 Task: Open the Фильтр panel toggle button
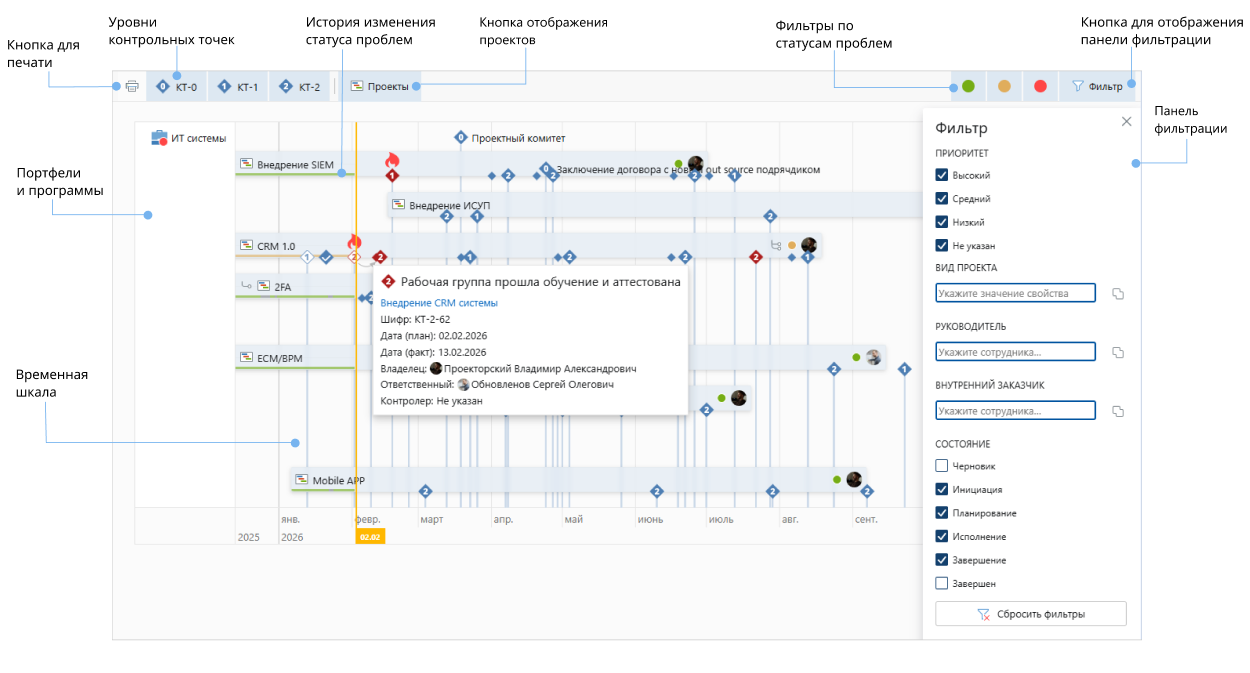pos(1097,87)
